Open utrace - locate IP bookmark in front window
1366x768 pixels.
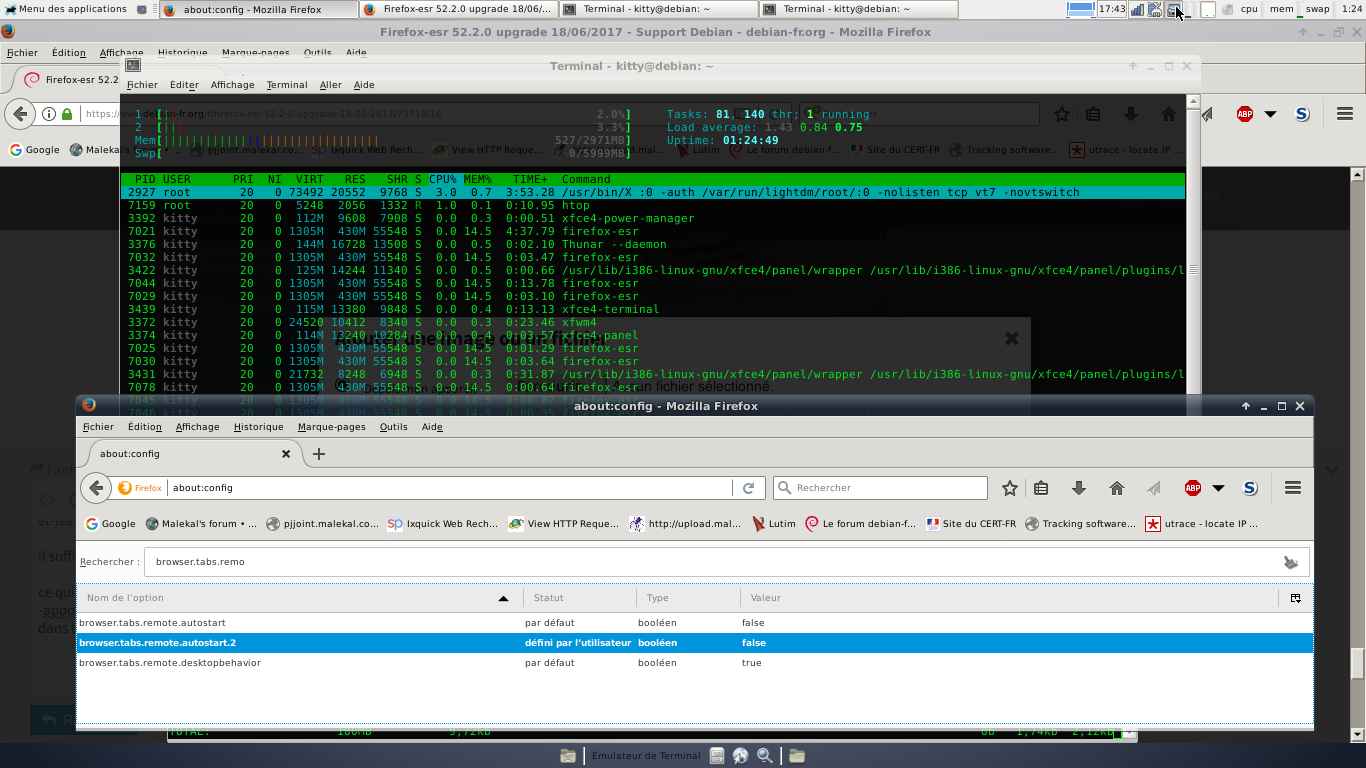coord(1202,524)
